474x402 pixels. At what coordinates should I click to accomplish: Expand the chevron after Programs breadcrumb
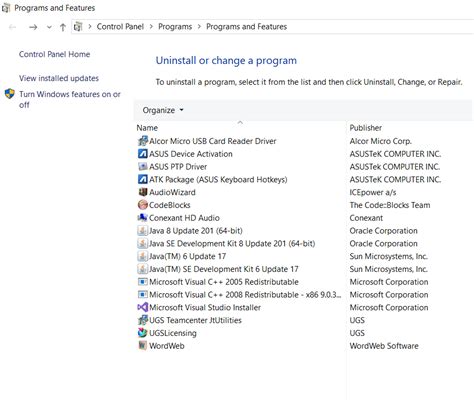[199, 27]
